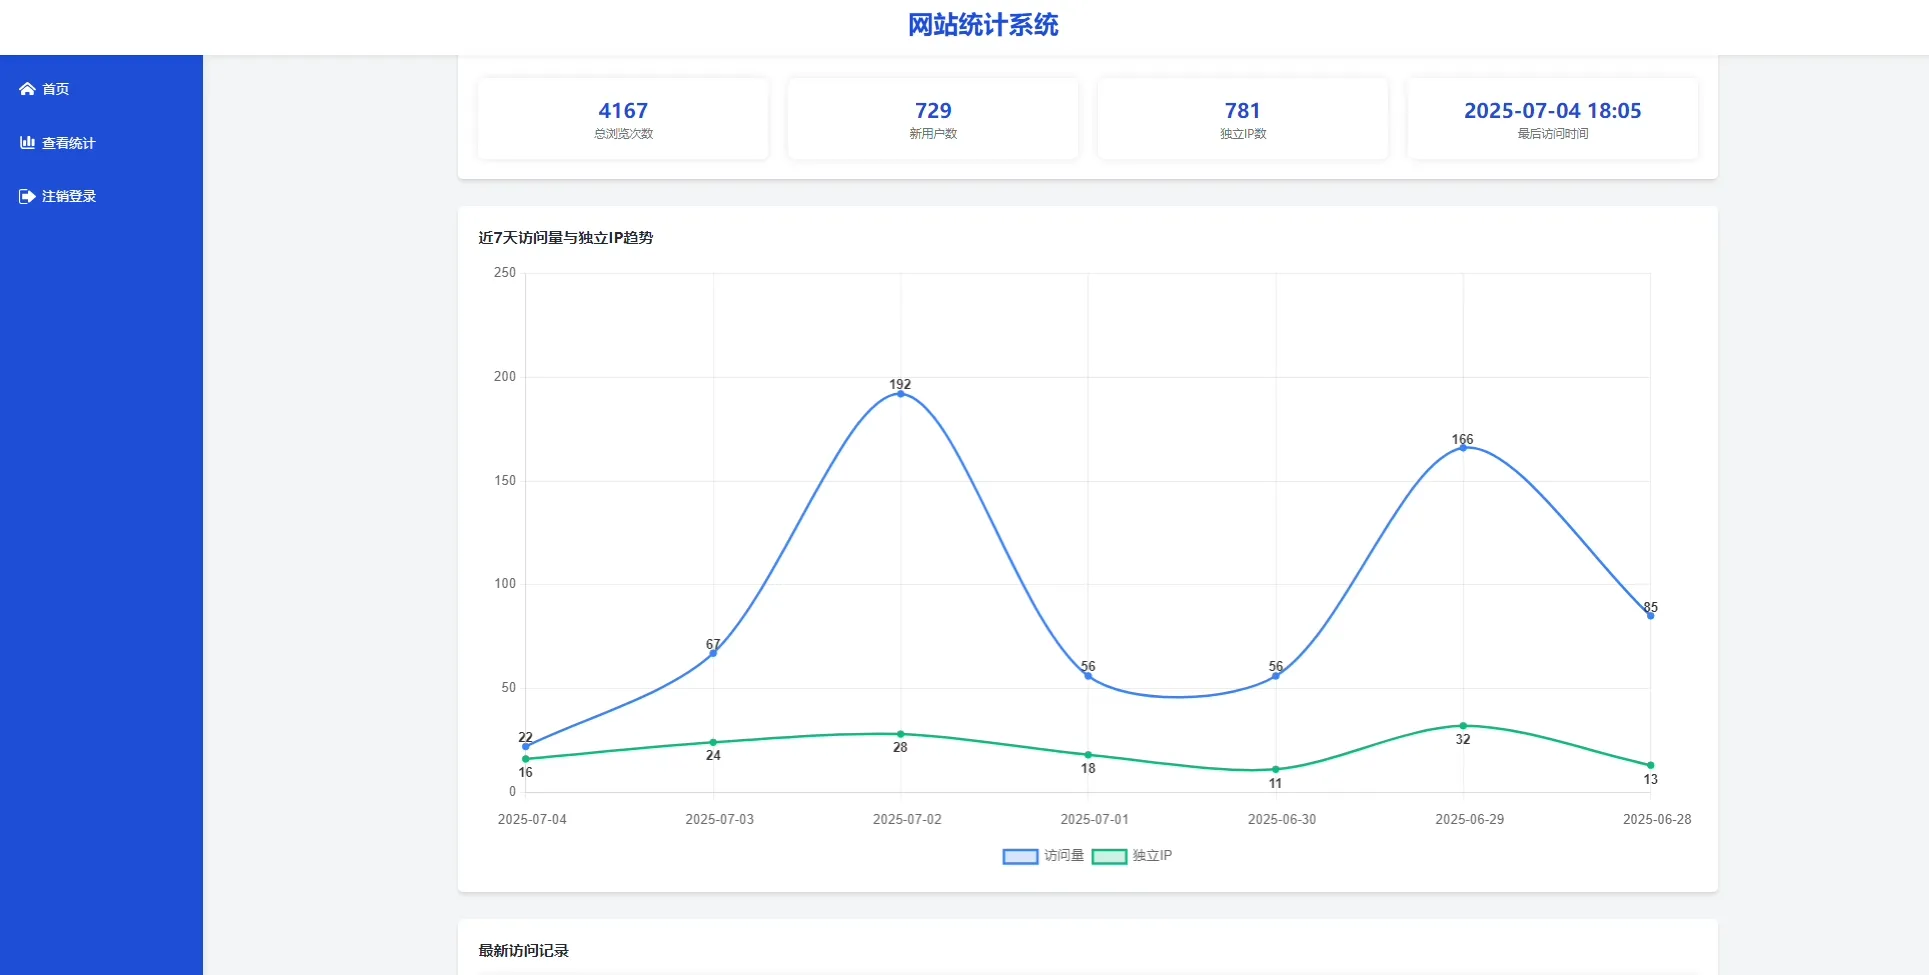This screenshot has height=975, width=1929.
Task: Select the home icon in the sidebar
Action: pyautogui.click(x=27, y=89)
